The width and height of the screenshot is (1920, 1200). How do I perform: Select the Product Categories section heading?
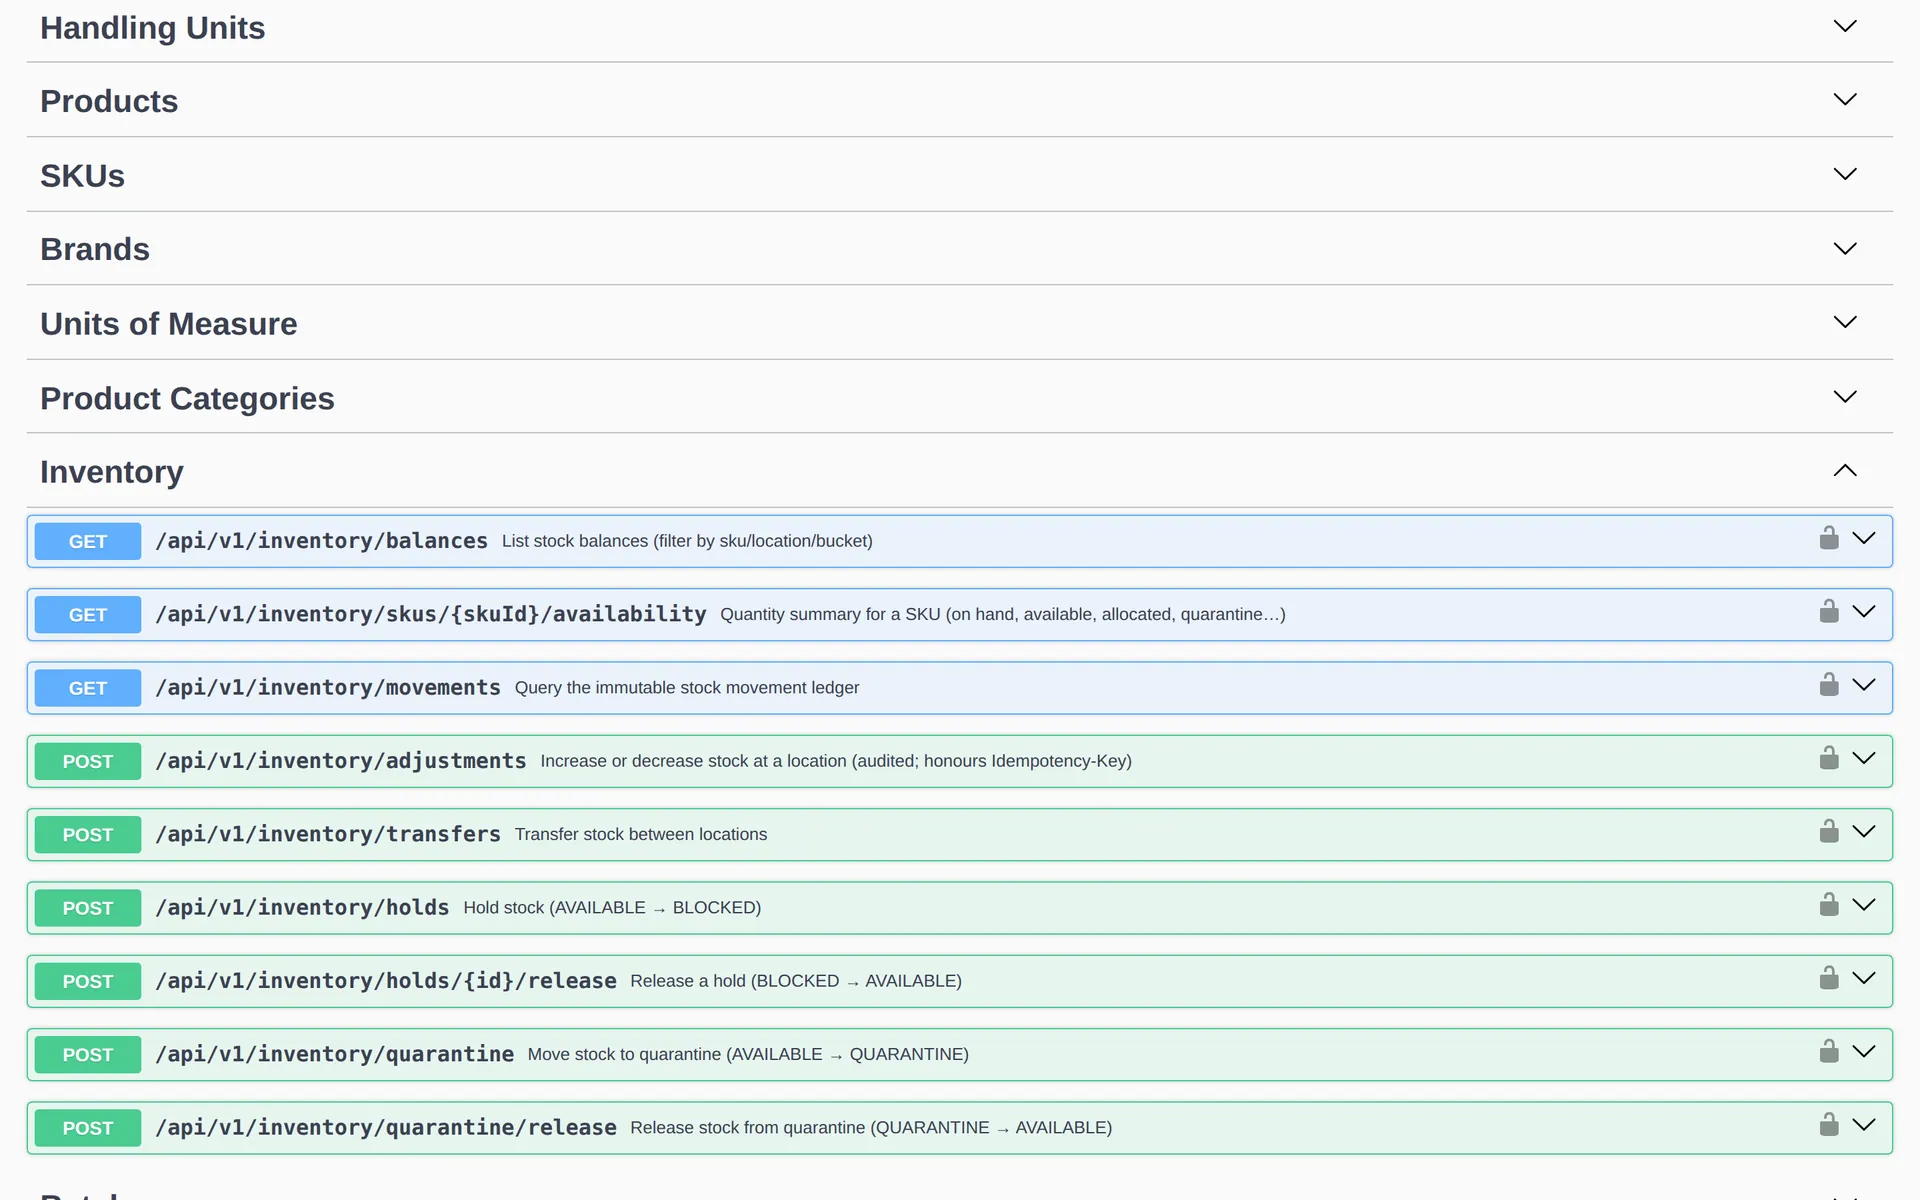pyautogui.click(x=187, y=398)
